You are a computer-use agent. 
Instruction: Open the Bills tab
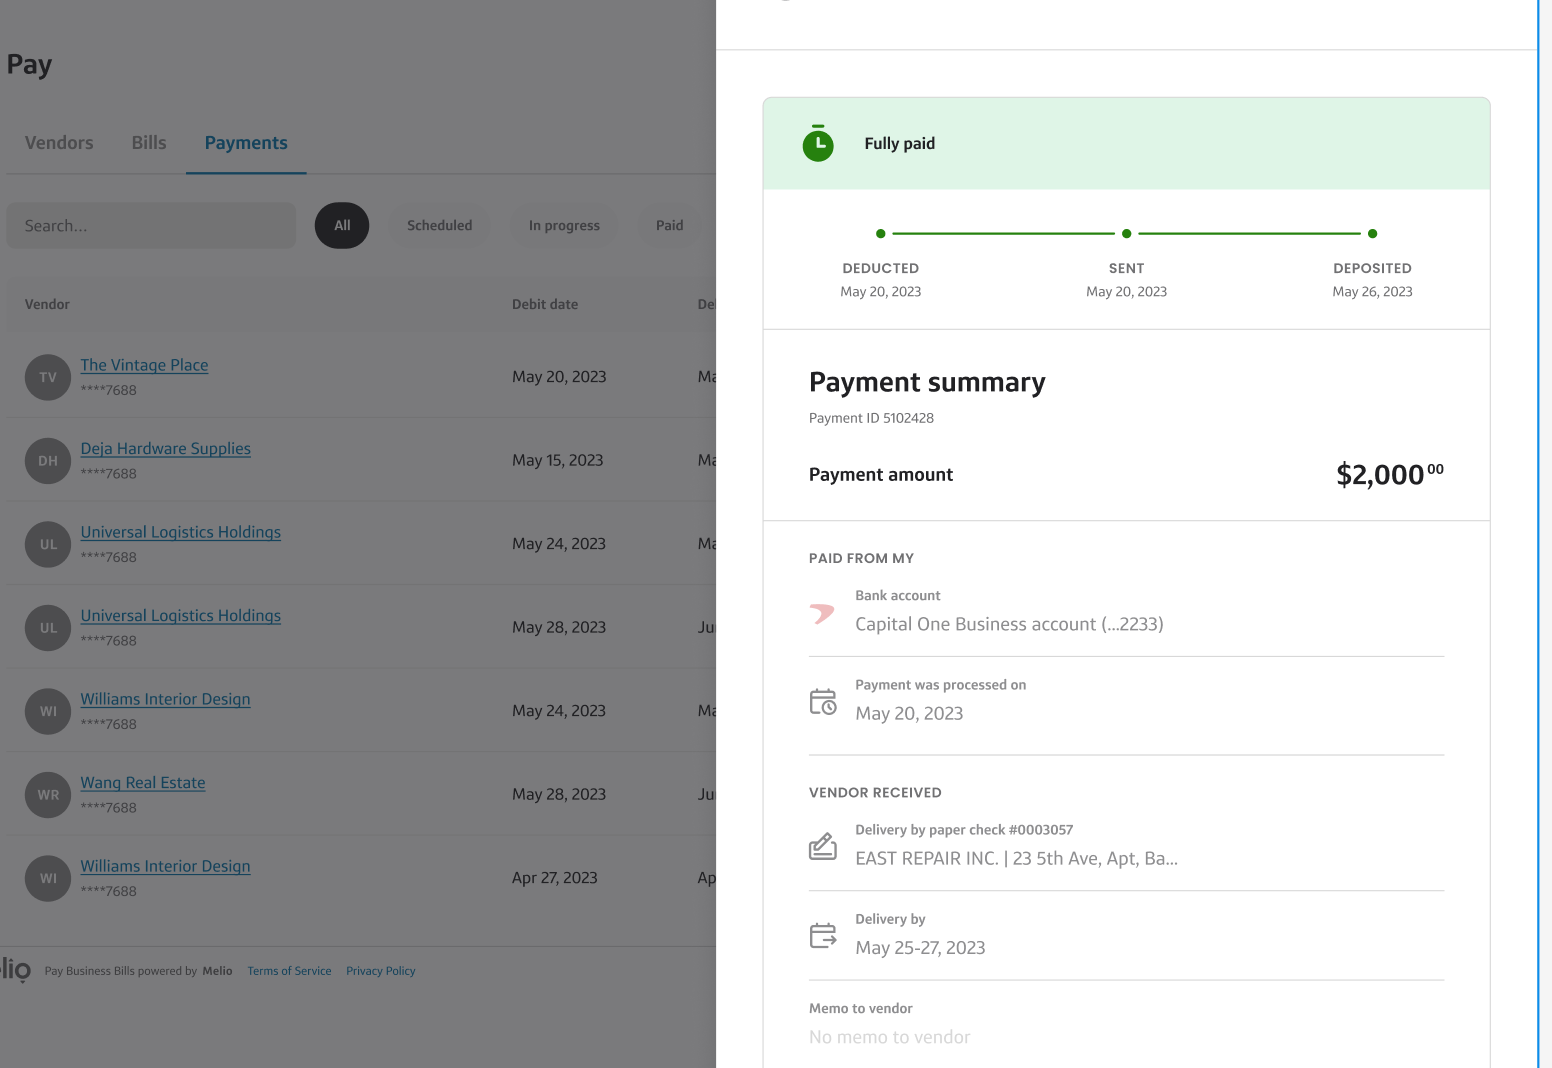coord(148,142)
